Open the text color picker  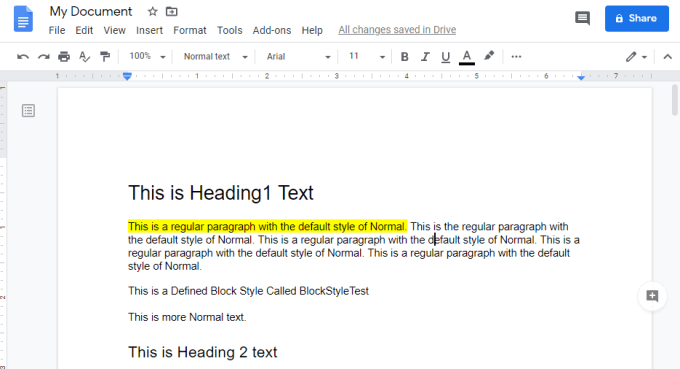pos(467,57)
